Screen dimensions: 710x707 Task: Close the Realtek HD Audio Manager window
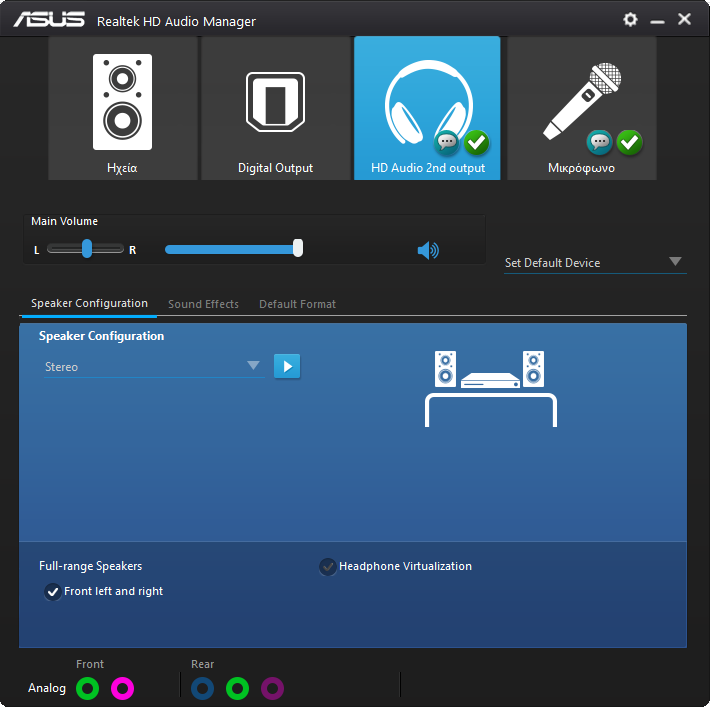point(684,19)
